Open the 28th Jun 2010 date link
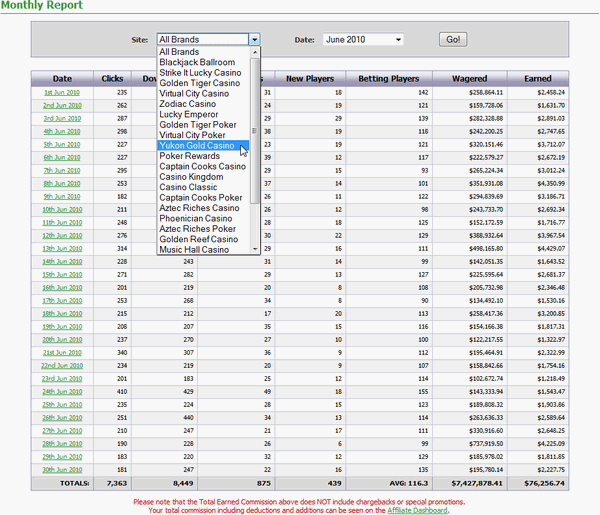The width and height of the screenshot is (600, 515). tap(62, 444)
